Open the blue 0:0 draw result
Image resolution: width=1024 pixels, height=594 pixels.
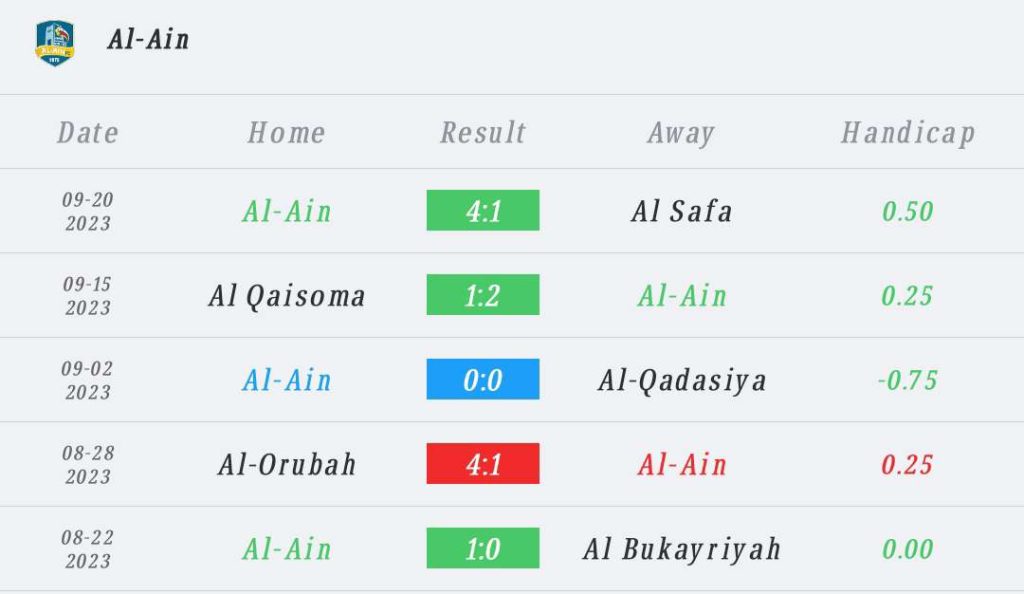(483, 380)
